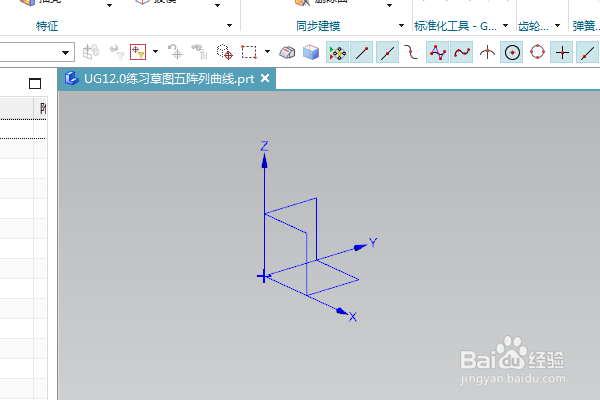Open 标准化工具 - G... group dropdown
This screenshot has height=400, width=600.
[x=505, y=26]
